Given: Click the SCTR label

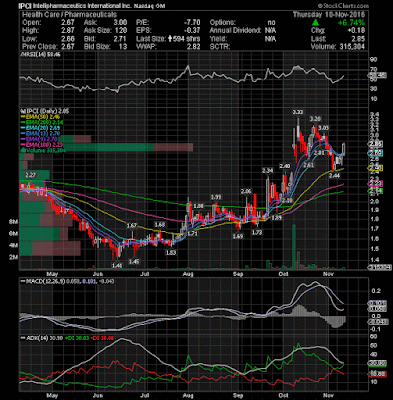Looking at the screenshot, I should point(220,47).
